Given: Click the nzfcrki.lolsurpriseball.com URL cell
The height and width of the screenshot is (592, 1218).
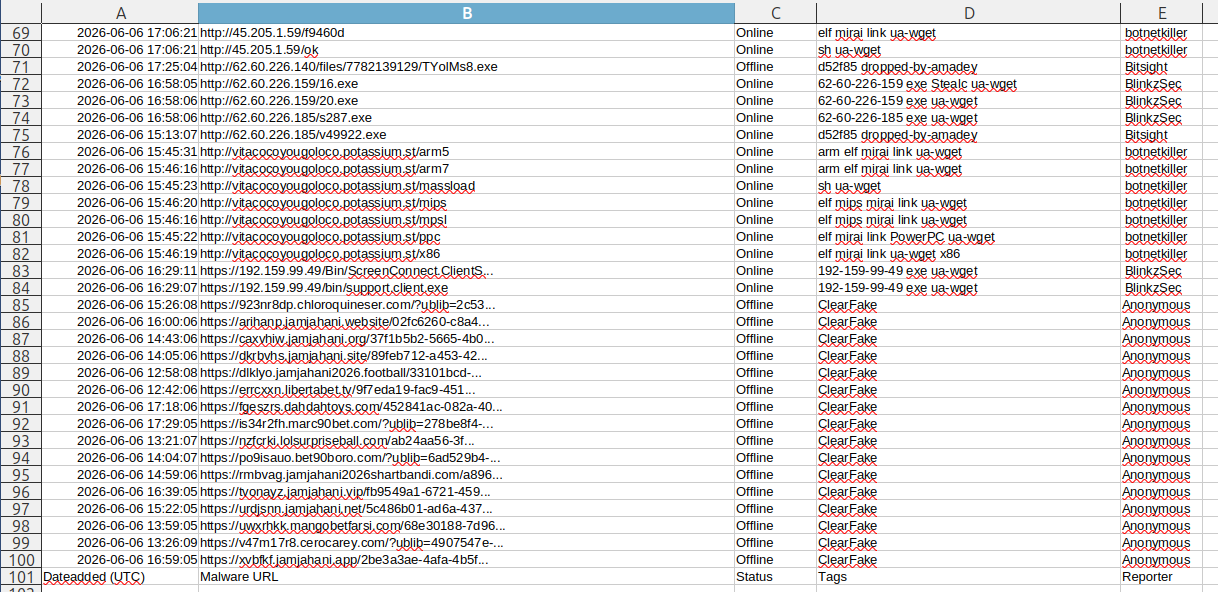Looking at the screenshot, I should coord(466,441).
